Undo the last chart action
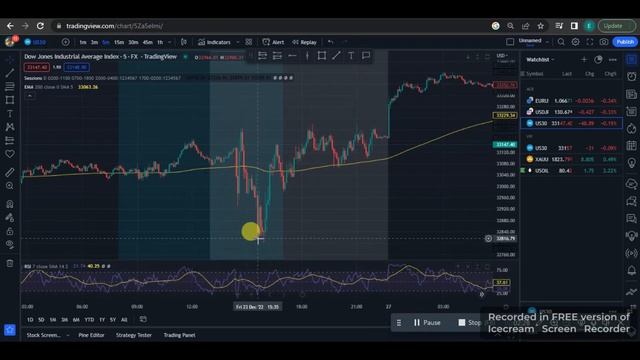Viewport: 640px width, 360px height. 331,42
